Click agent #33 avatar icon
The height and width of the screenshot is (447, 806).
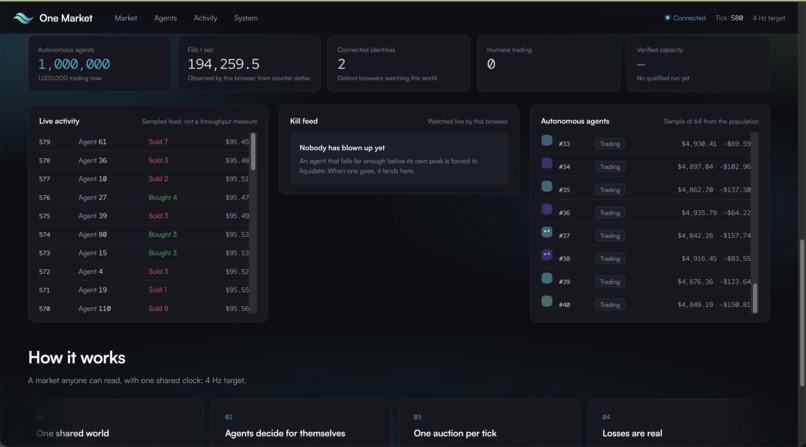pos(547,140)
